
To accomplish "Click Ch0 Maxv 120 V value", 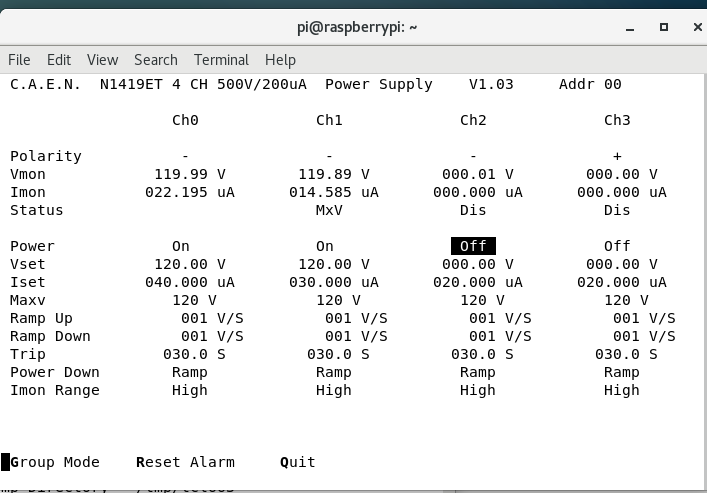I will point(194,300).
